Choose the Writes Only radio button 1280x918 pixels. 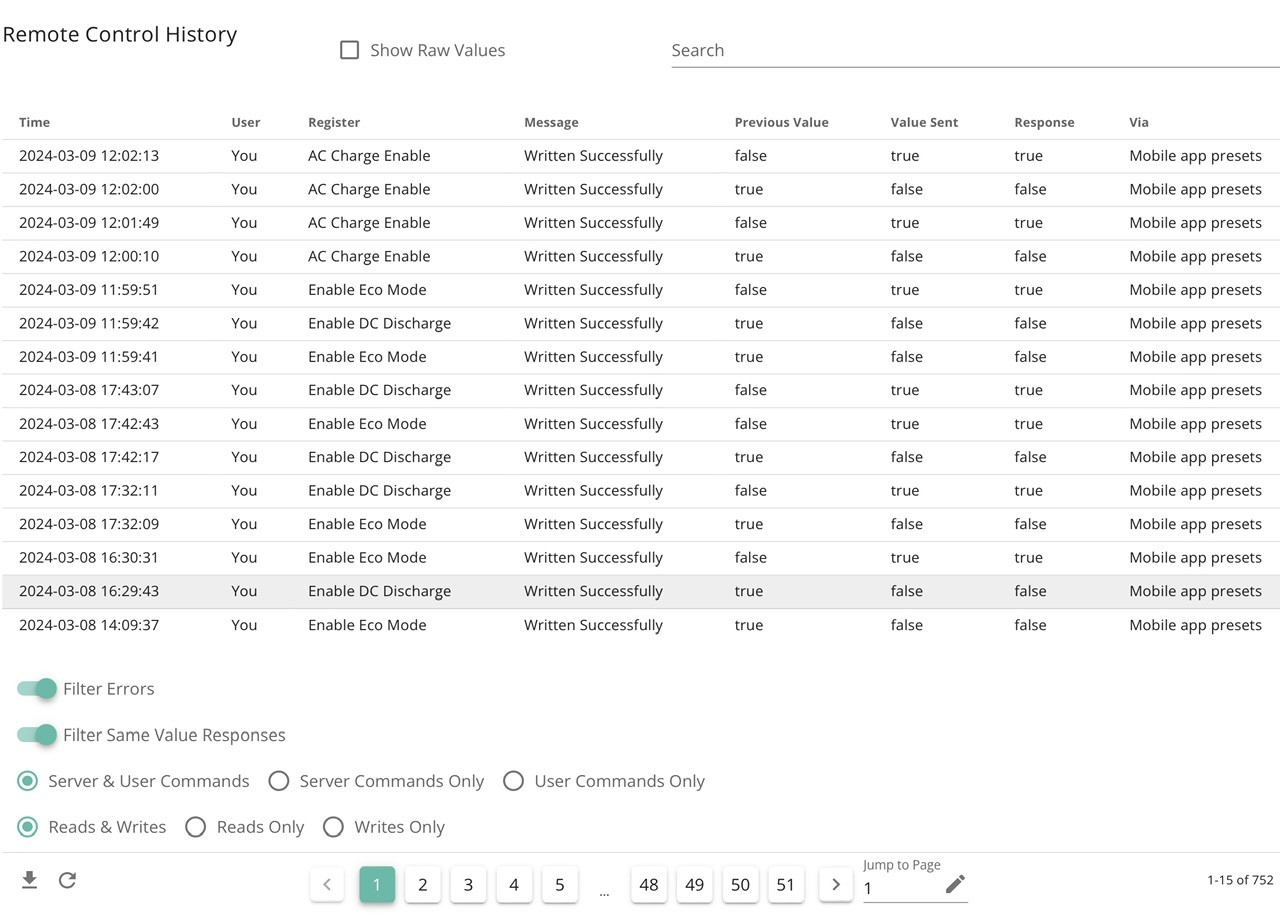pos(333,827)
